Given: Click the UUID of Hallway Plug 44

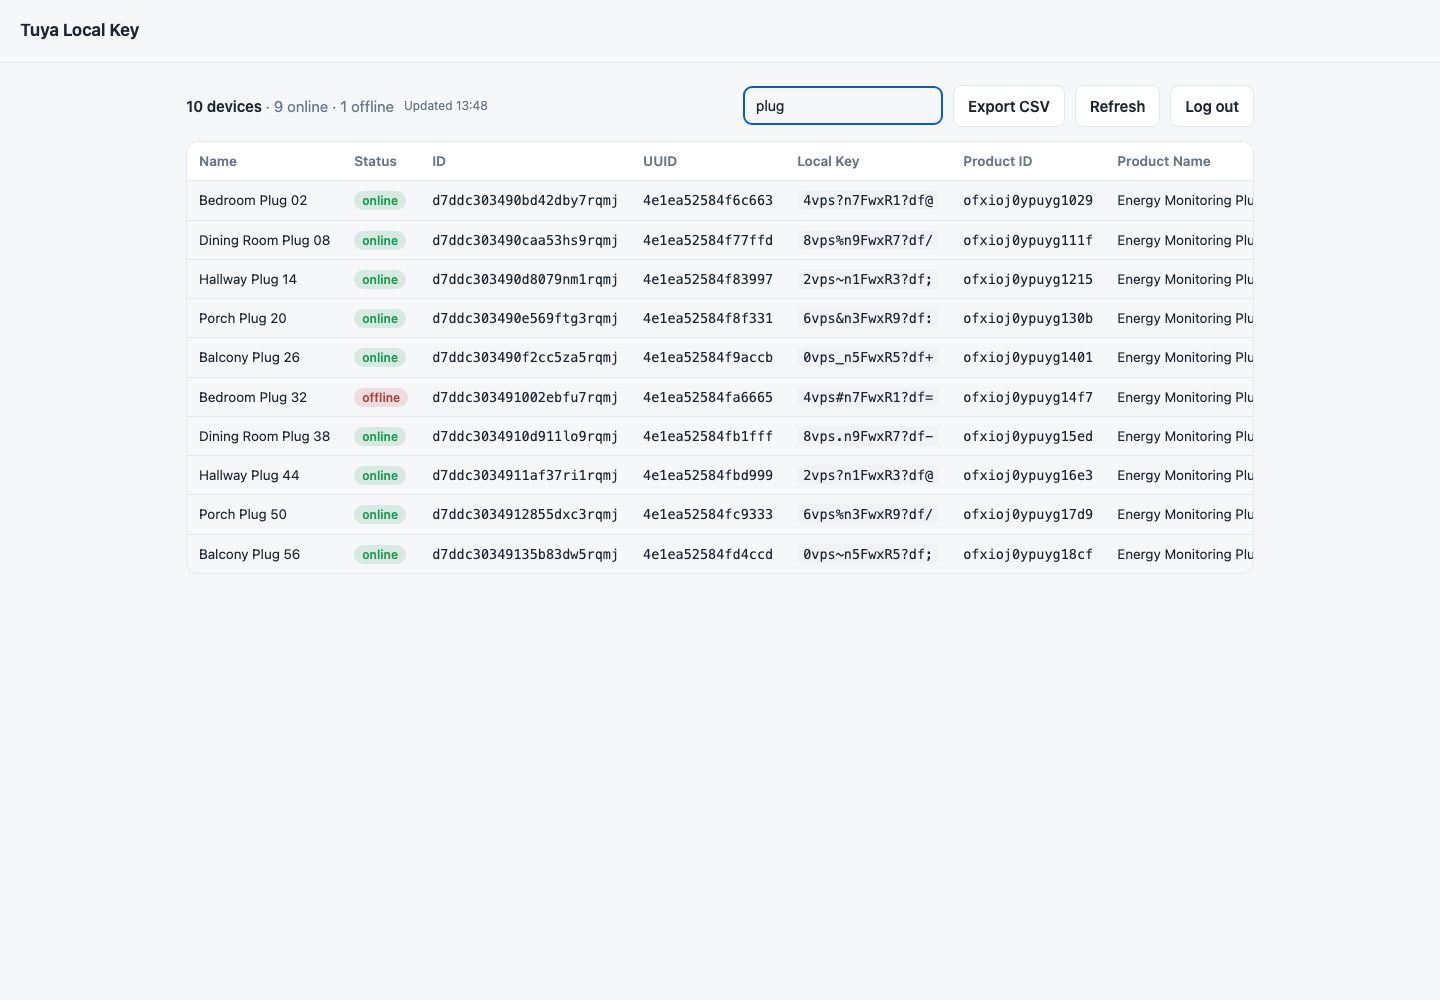Looking at the screenshot, I should coord(708,475).
